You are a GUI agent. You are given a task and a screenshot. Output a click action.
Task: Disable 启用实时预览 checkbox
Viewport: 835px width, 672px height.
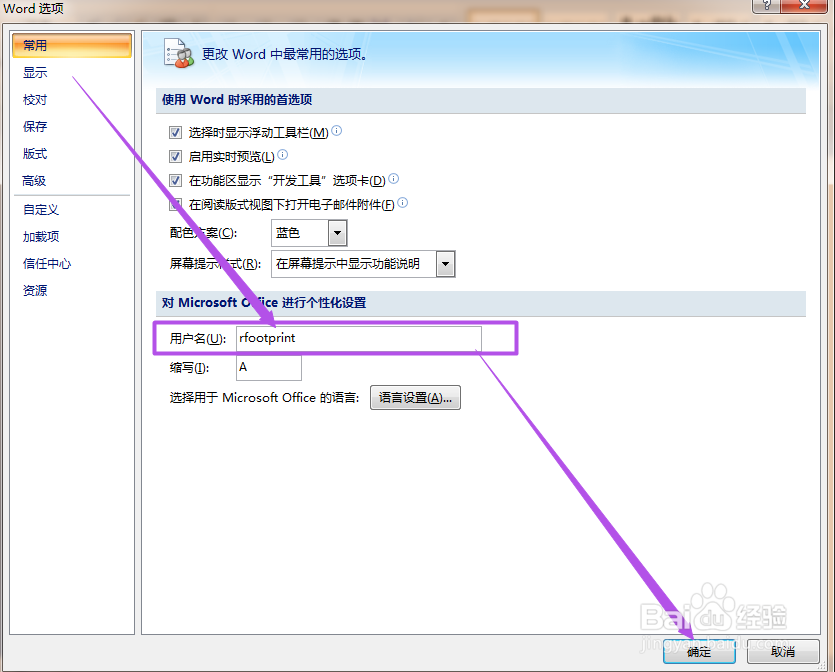(x=175, y=156)
